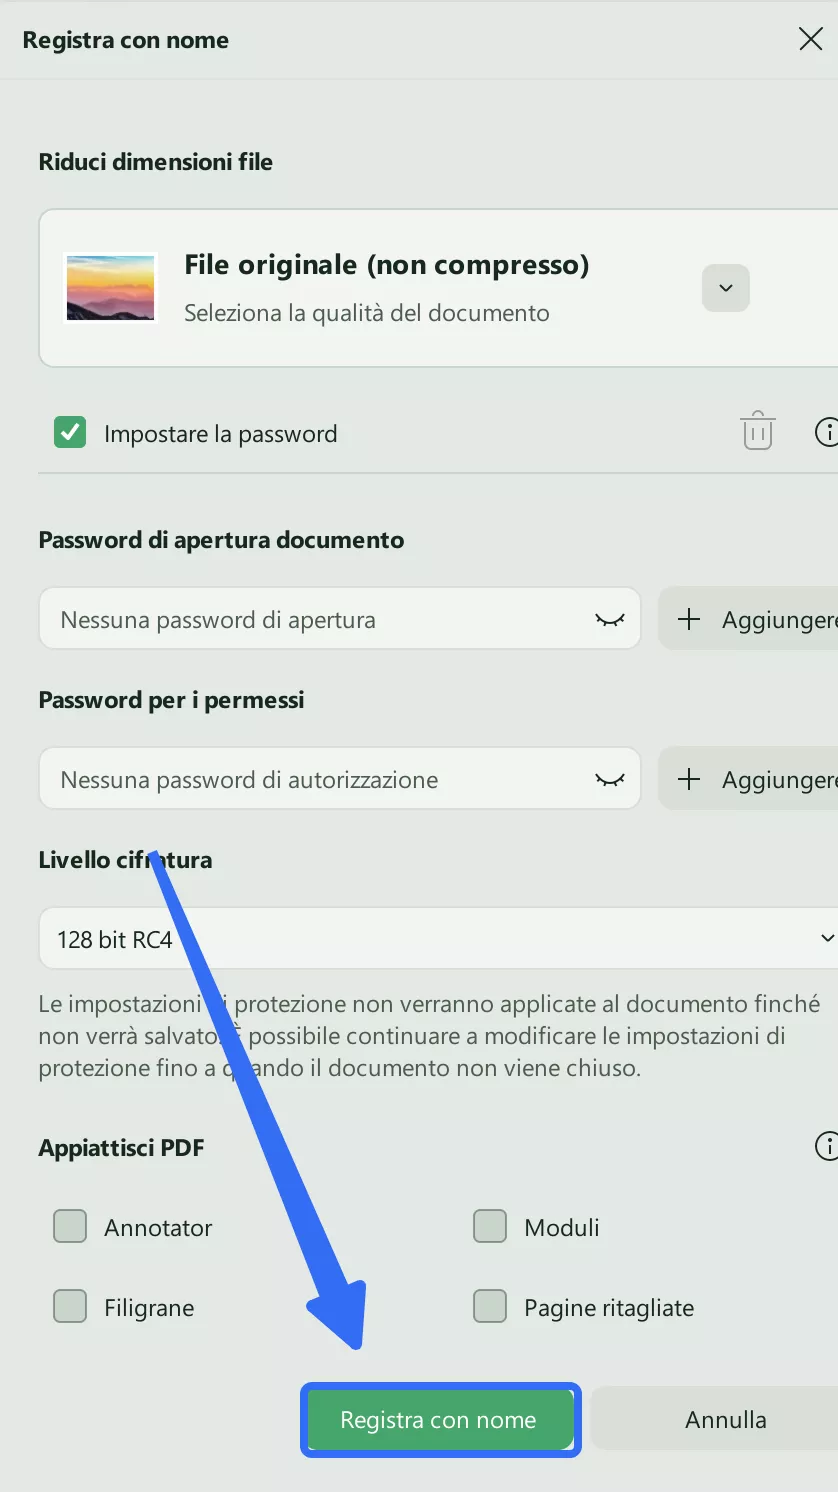Image resolution: width=838 pixels, height=1492 pixels.
Task: Delete password settings with trash icon
Action: click(x=757, y=431)
